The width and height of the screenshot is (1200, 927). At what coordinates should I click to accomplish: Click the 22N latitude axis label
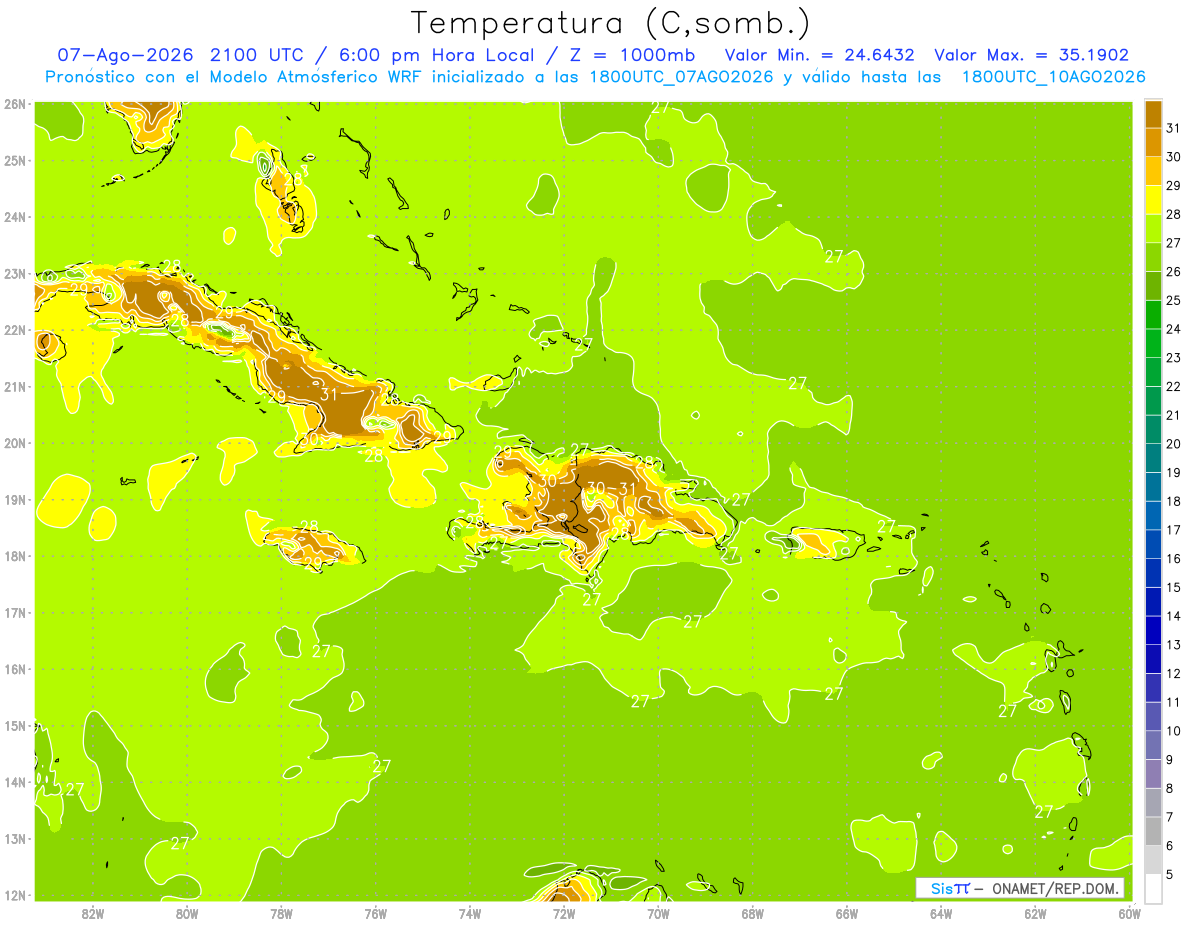14,330
